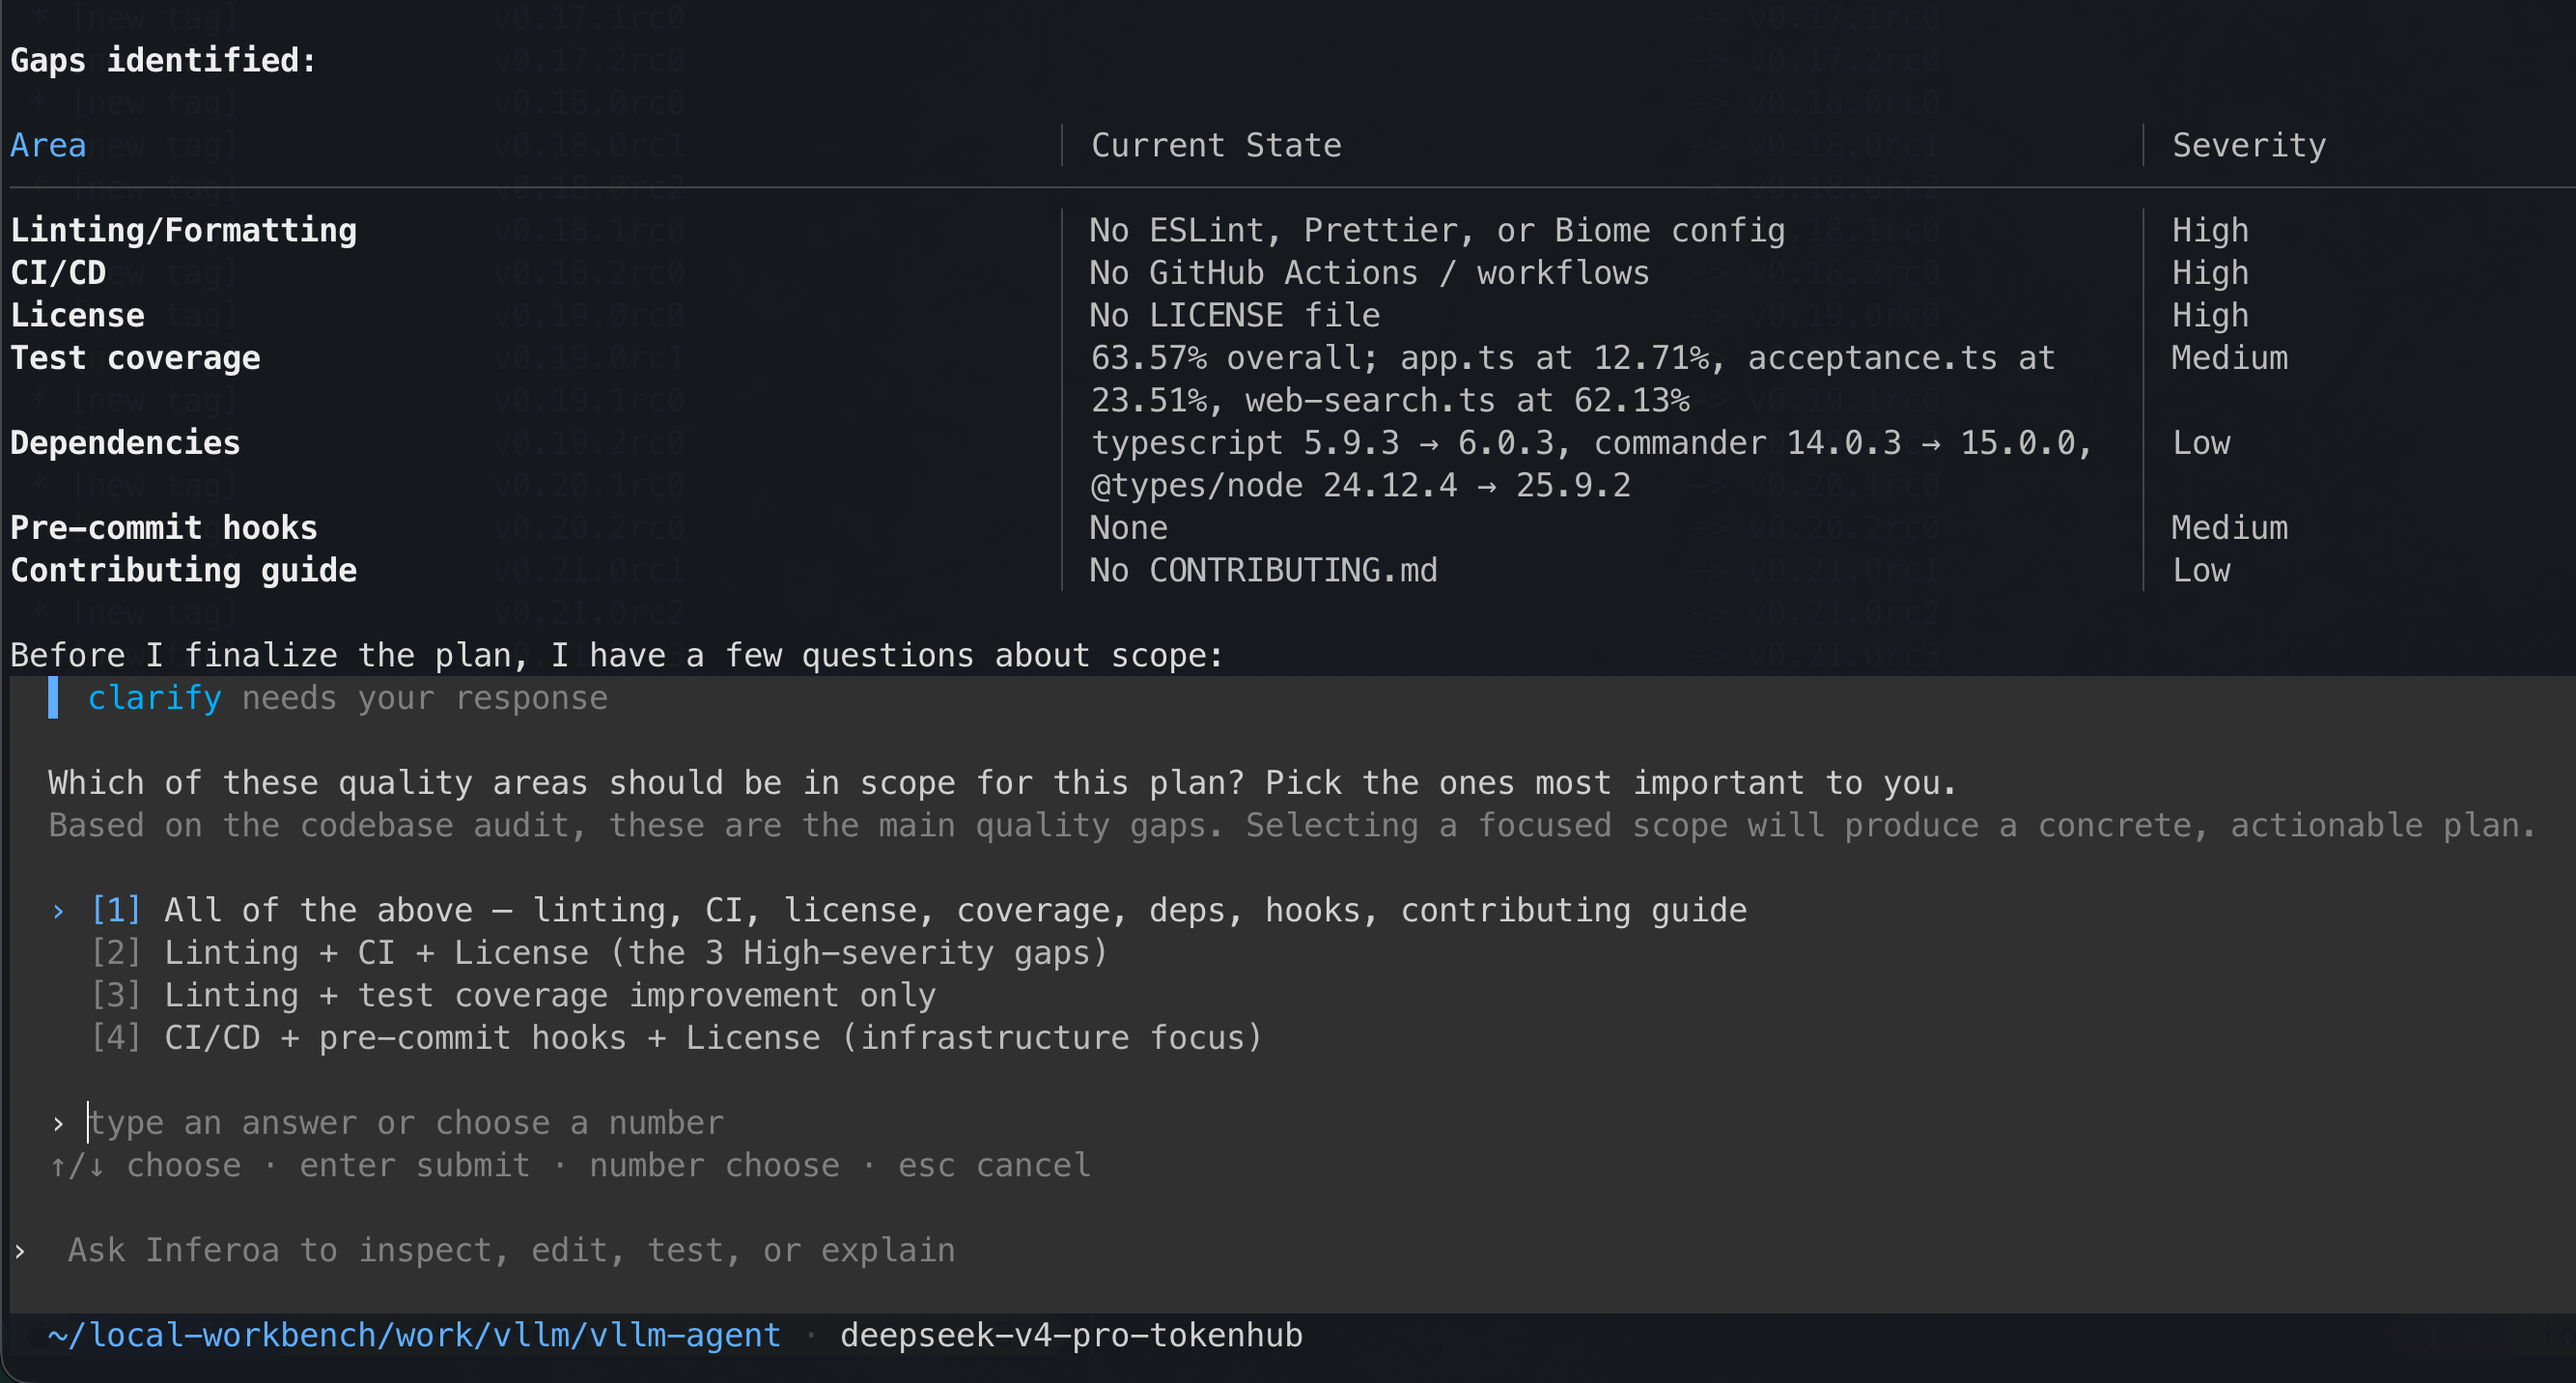Viewport: 2576px width, 1383px height.
Task: Click the prompt chevron before 'type an answer'
Action: pos(58,1123)
